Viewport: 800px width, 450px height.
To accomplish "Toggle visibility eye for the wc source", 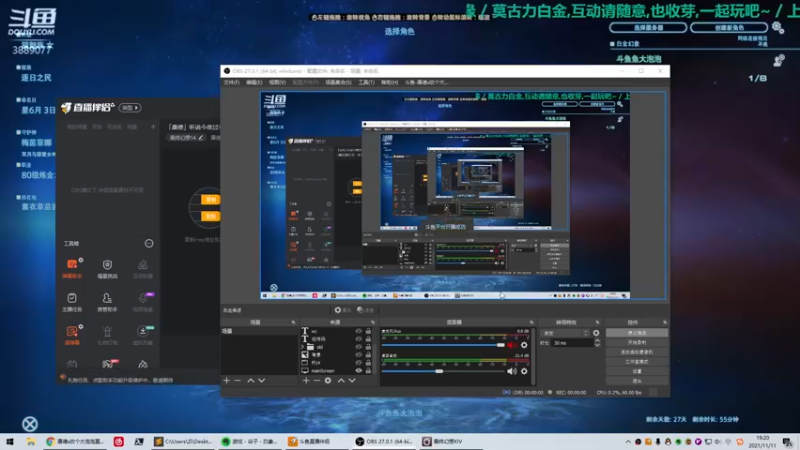I will 359,331.
